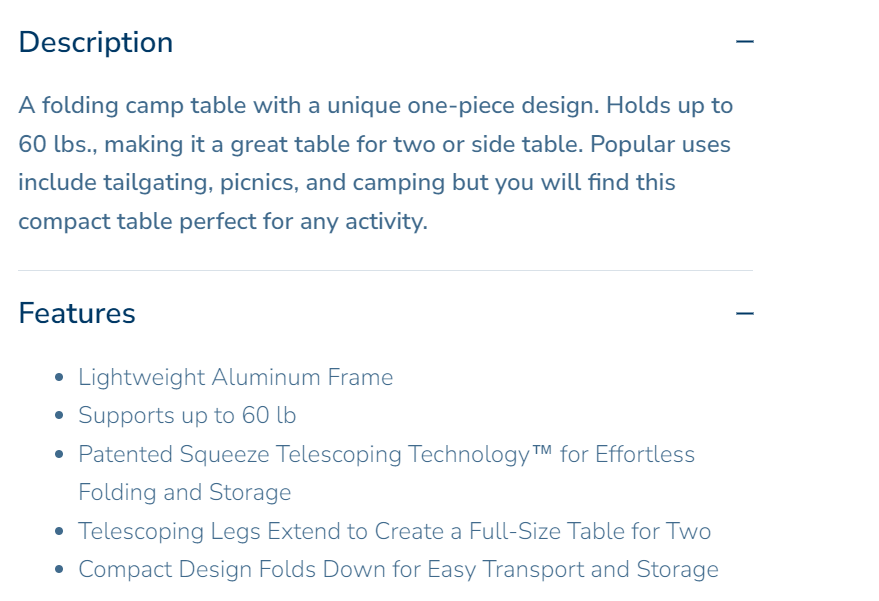Click the Description accordion heading

(x=96, y=42)
